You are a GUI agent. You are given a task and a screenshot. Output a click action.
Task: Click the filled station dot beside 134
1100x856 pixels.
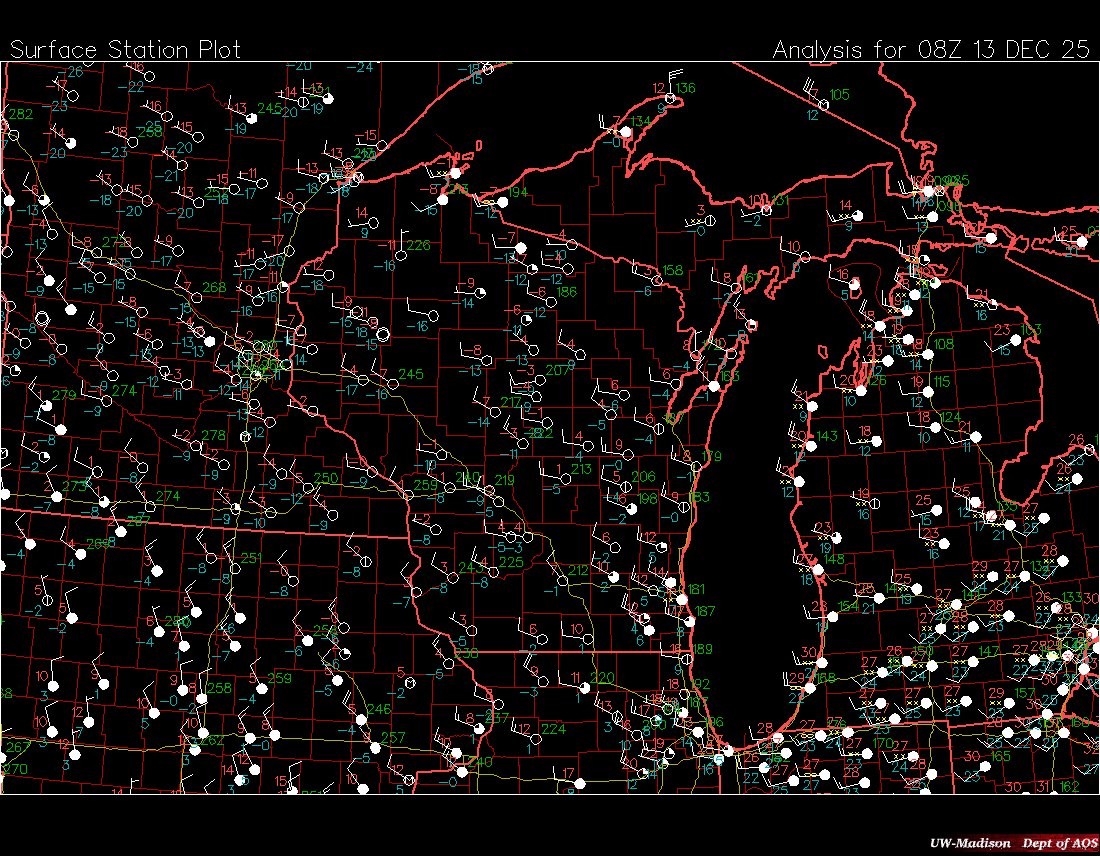tap(625, 131)
